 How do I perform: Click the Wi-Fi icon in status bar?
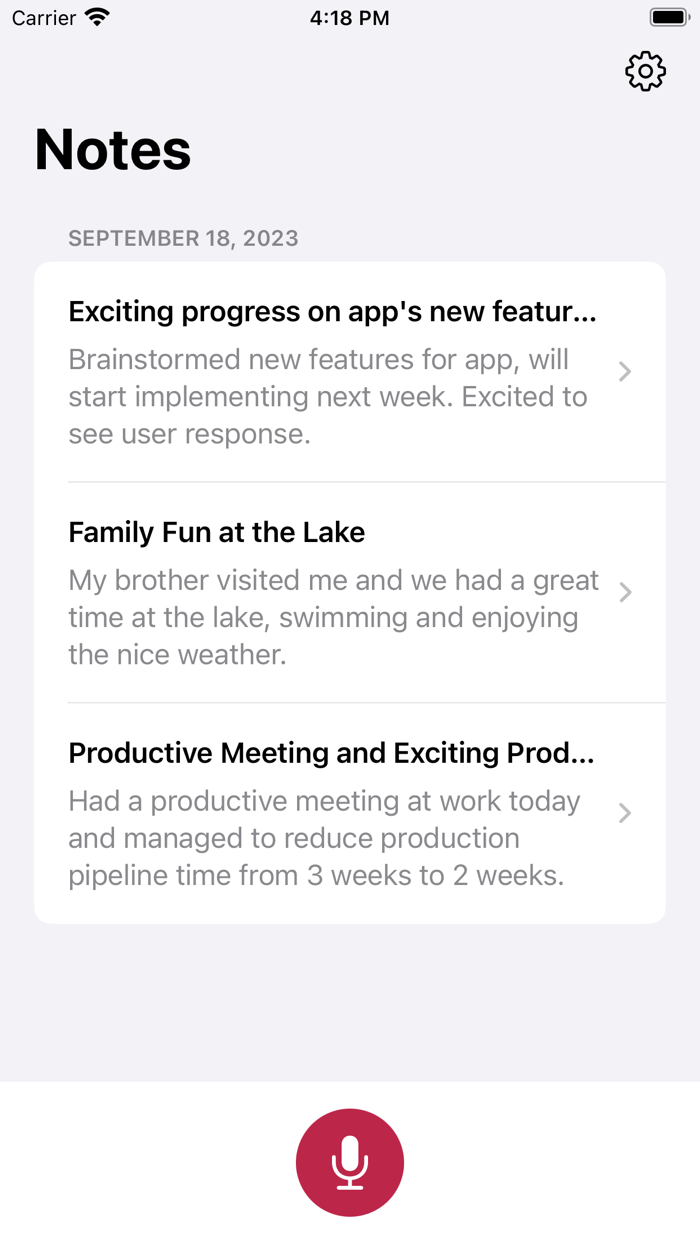[x=97, y=16]
